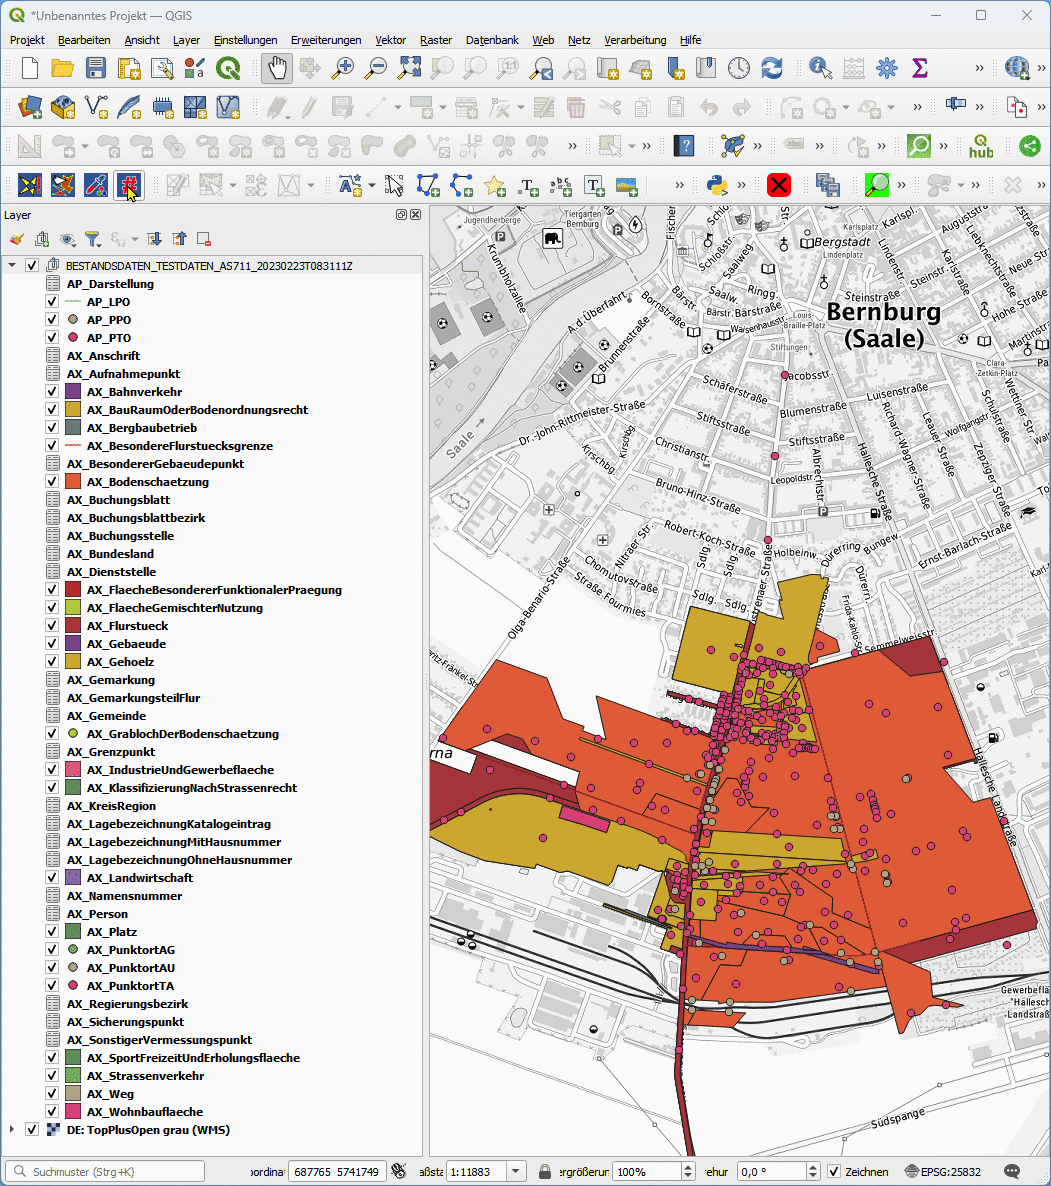
Task: Open the scale dropdown in the status bar
Action: coord(516,1172)
